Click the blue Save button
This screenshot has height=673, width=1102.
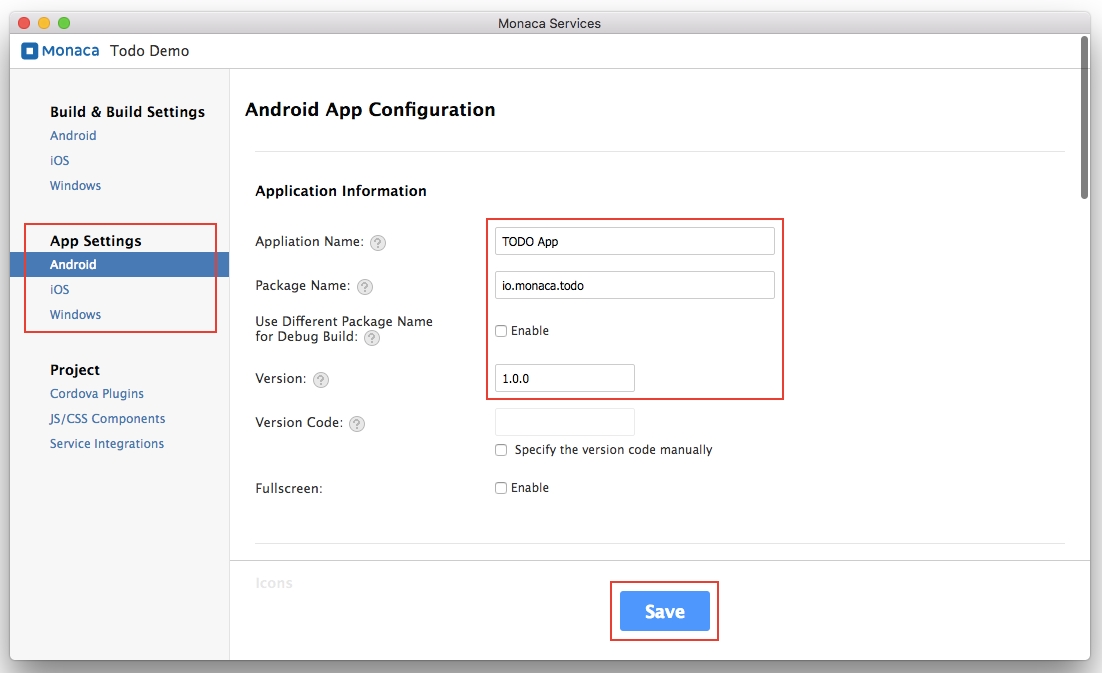click(x=665, y=611)
